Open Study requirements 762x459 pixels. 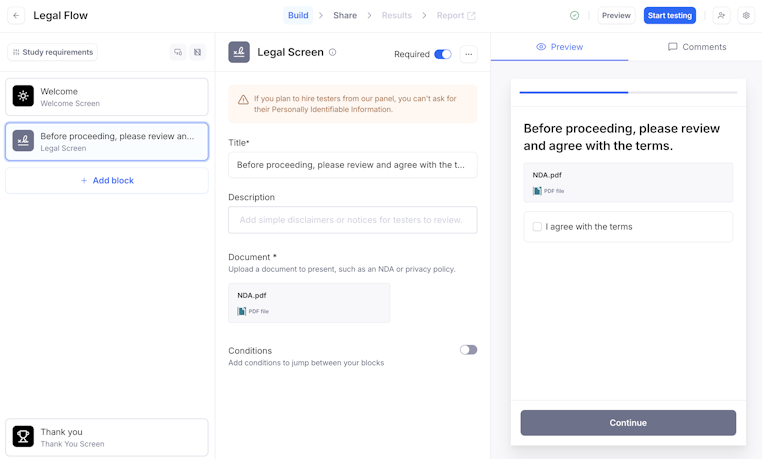pyautogui.click(x=52, y=52)
